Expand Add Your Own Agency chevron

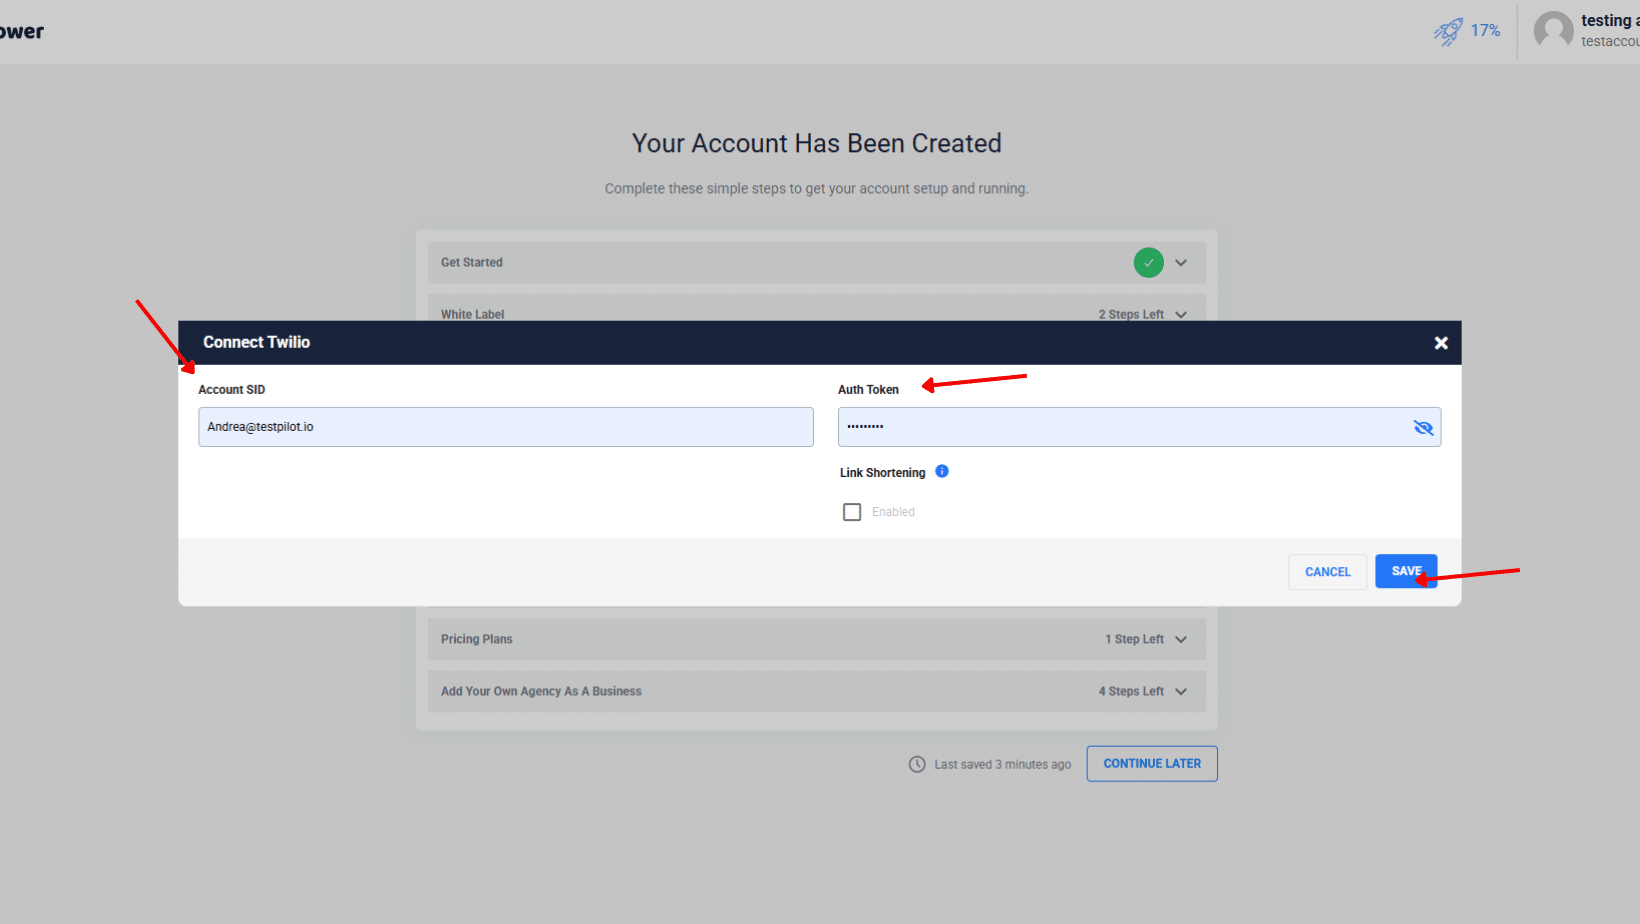[1181, 692]
